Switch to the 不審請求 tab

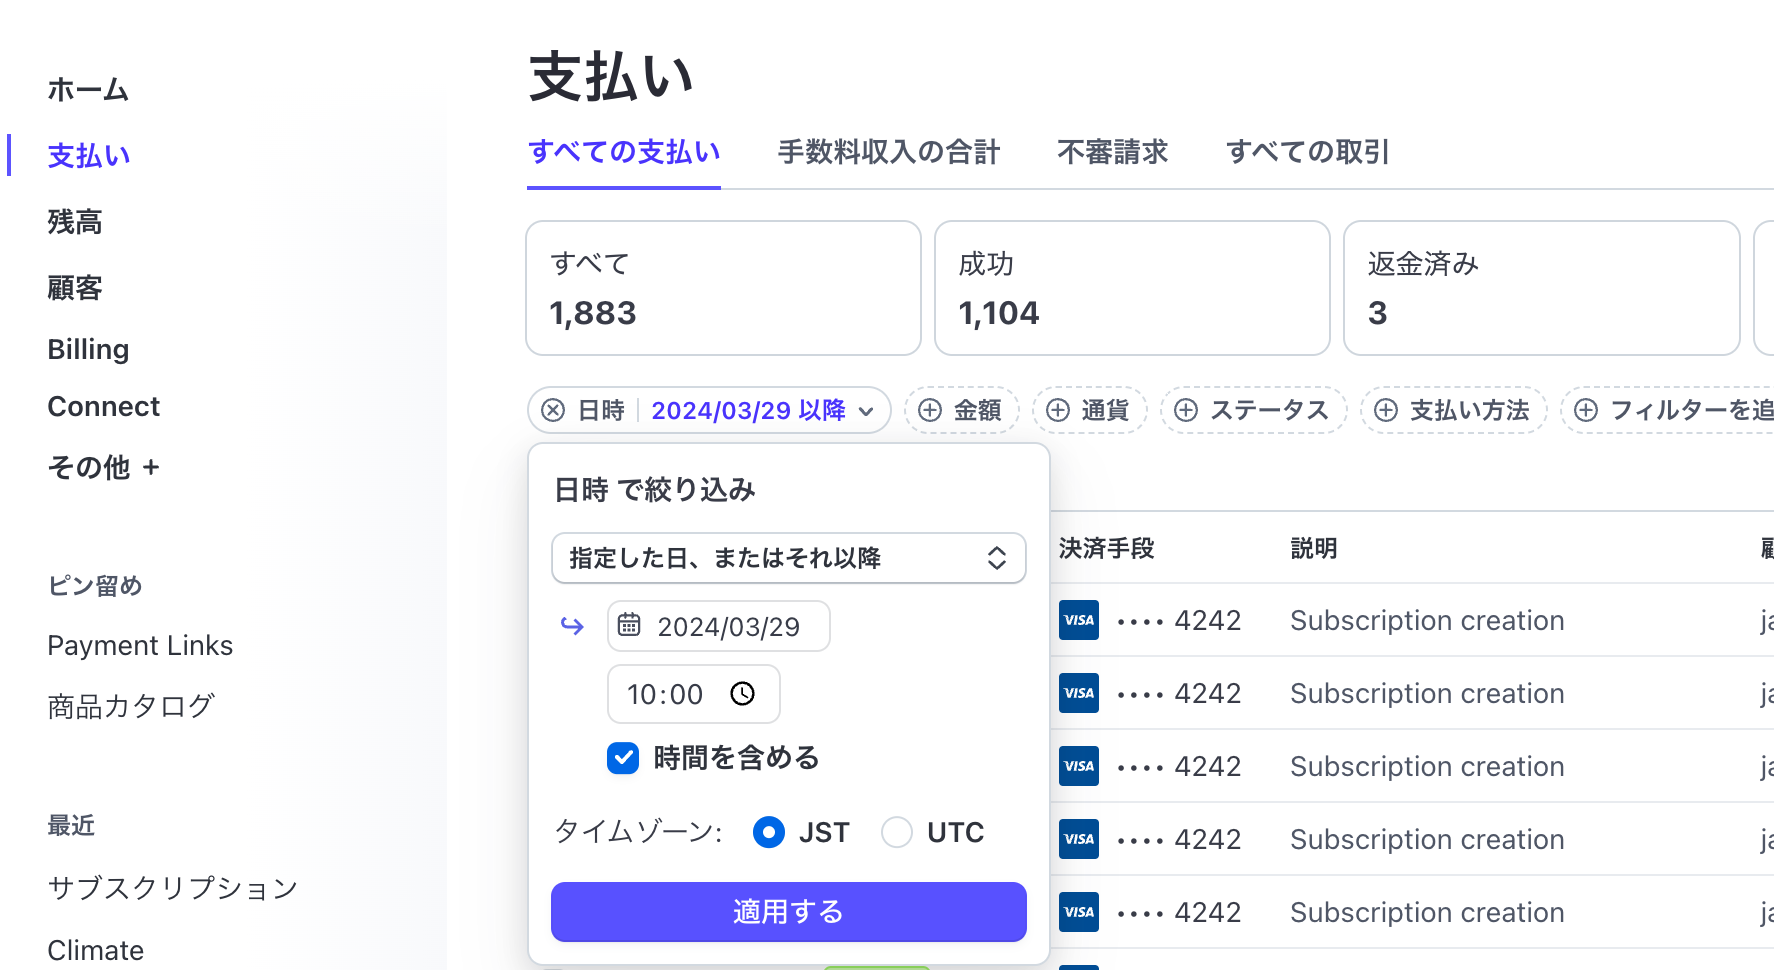click(x=1112, y=152)
